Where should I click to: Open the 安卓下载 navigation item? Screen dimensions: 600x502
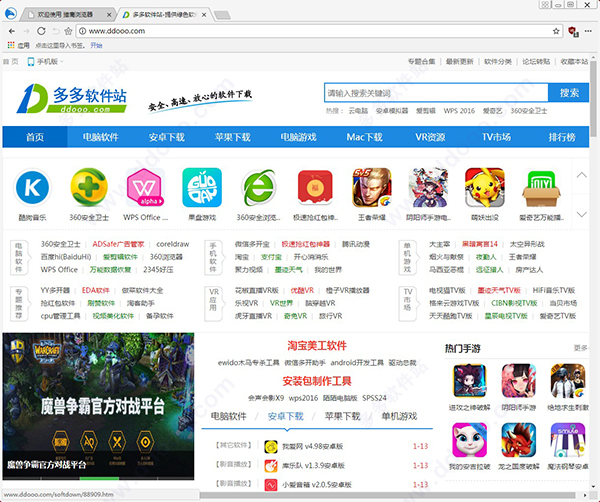(x=166, y=137)
